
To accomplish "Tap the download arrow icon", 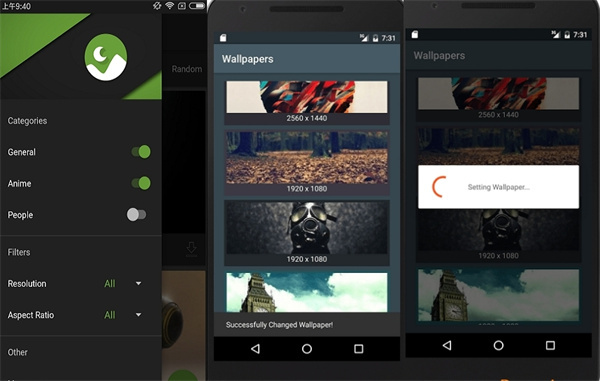I will (x=191, y=249).
